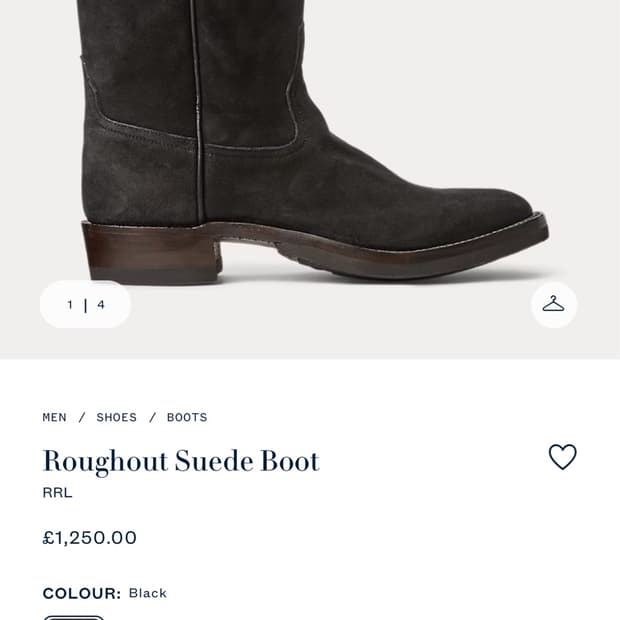Open the RRL brand link
The width and height of the screenshot is (620, 620).
[x=57, y=493]
